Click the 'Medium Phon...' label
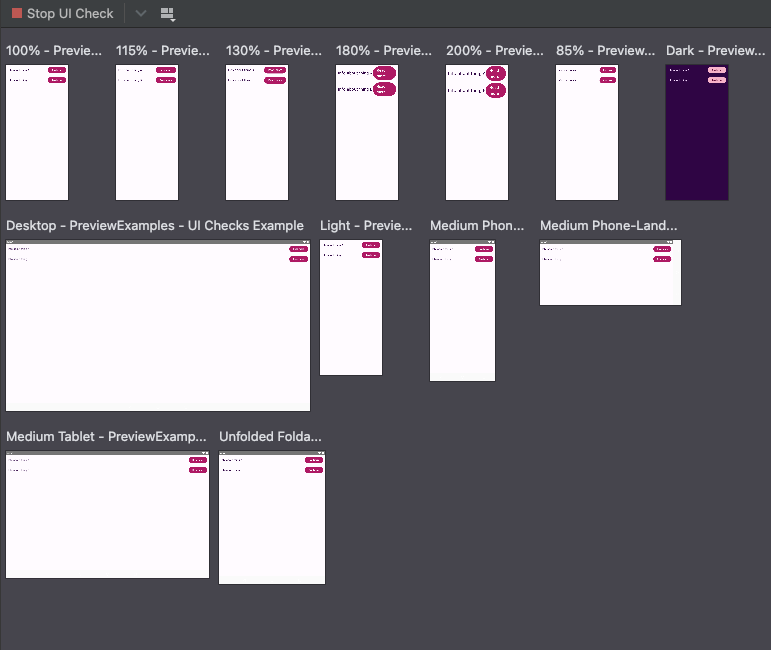The image size is (771, 650). tap(477, 226)
